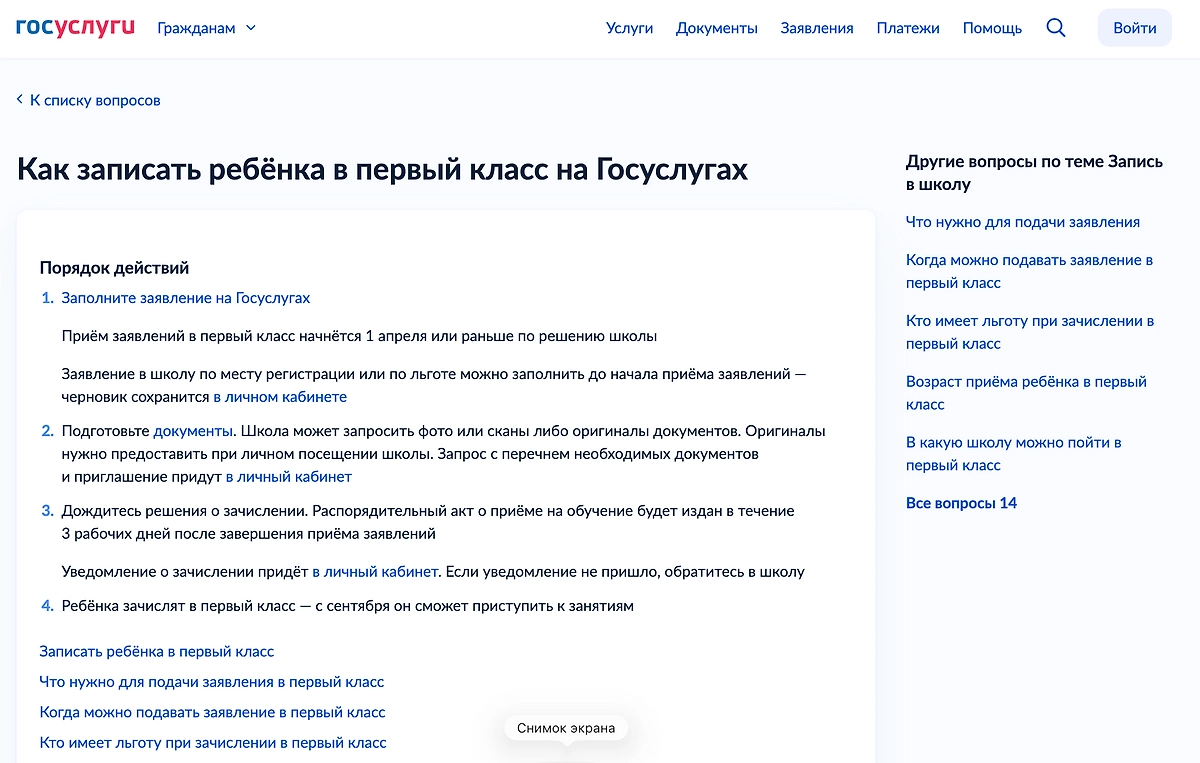This screenshot has width=1200, height=763.
Task: Expand the 'Гражданам' dropdown
Action: click(x=205, y=28)
